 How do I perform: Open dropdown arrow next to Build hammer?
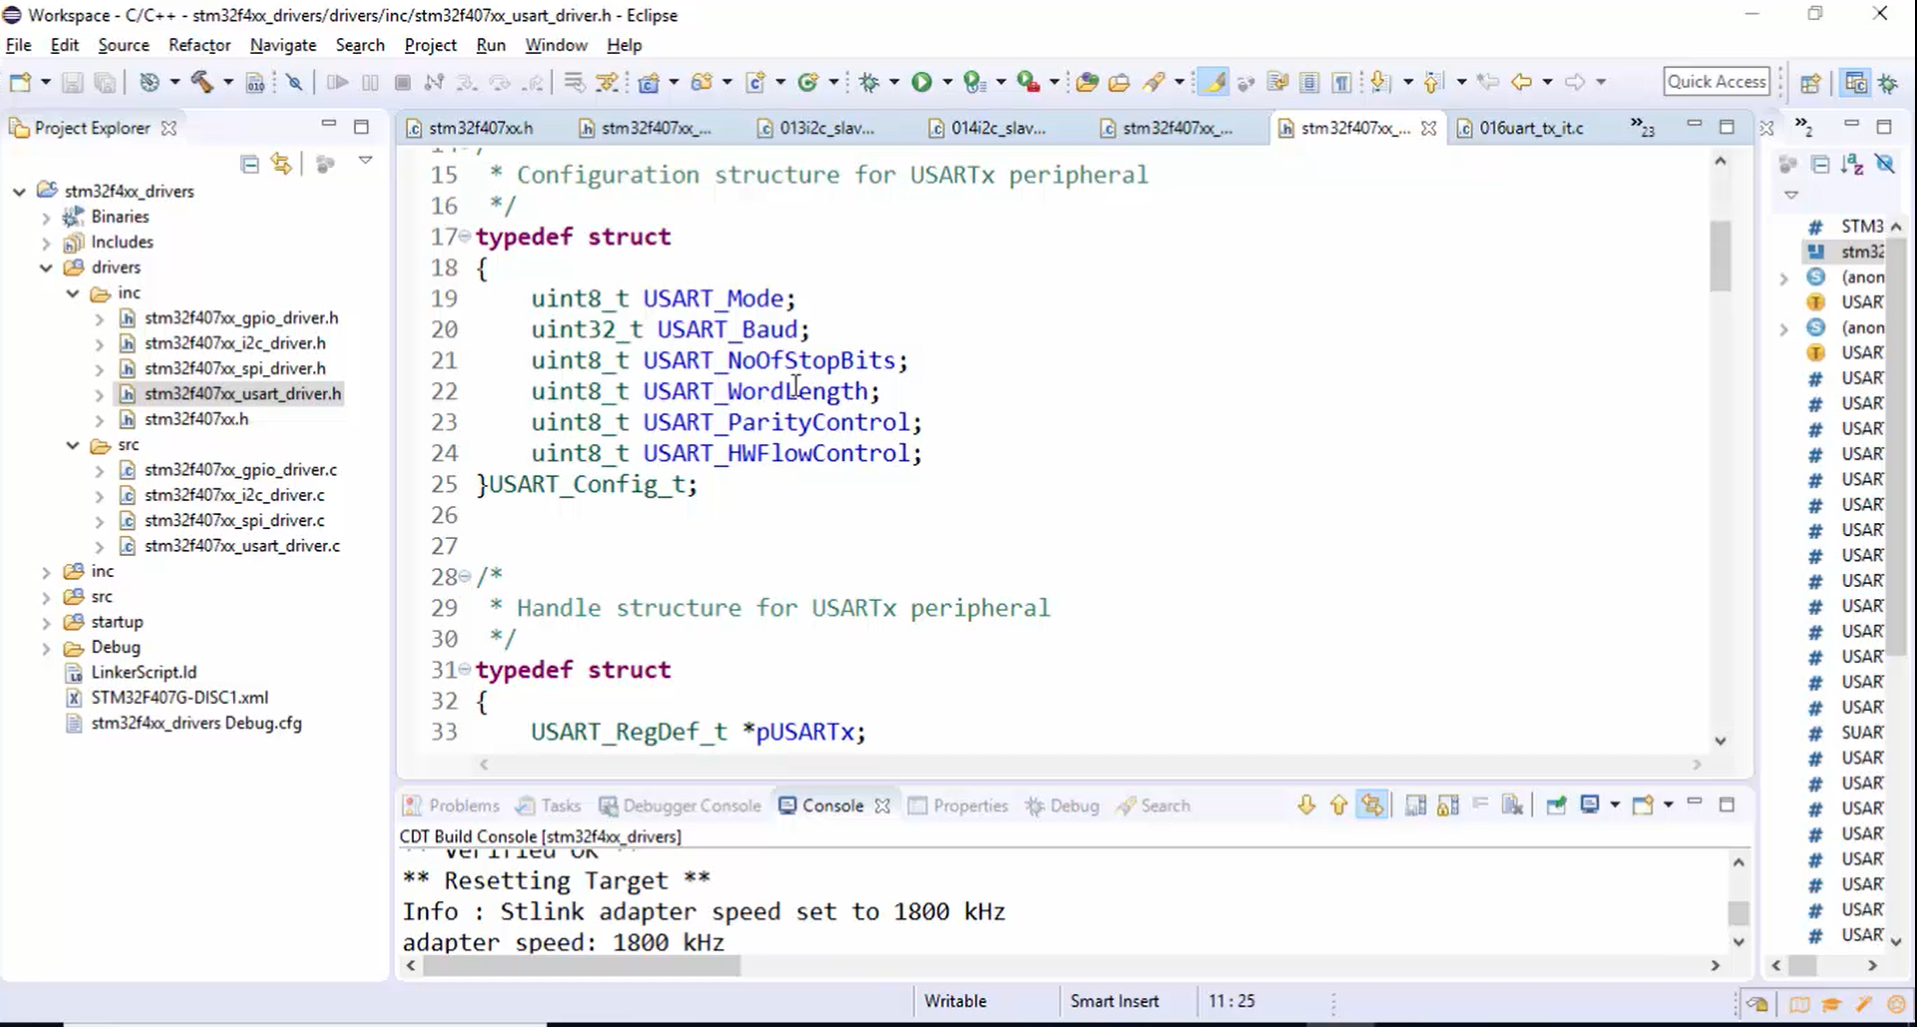tap(228, 82)
